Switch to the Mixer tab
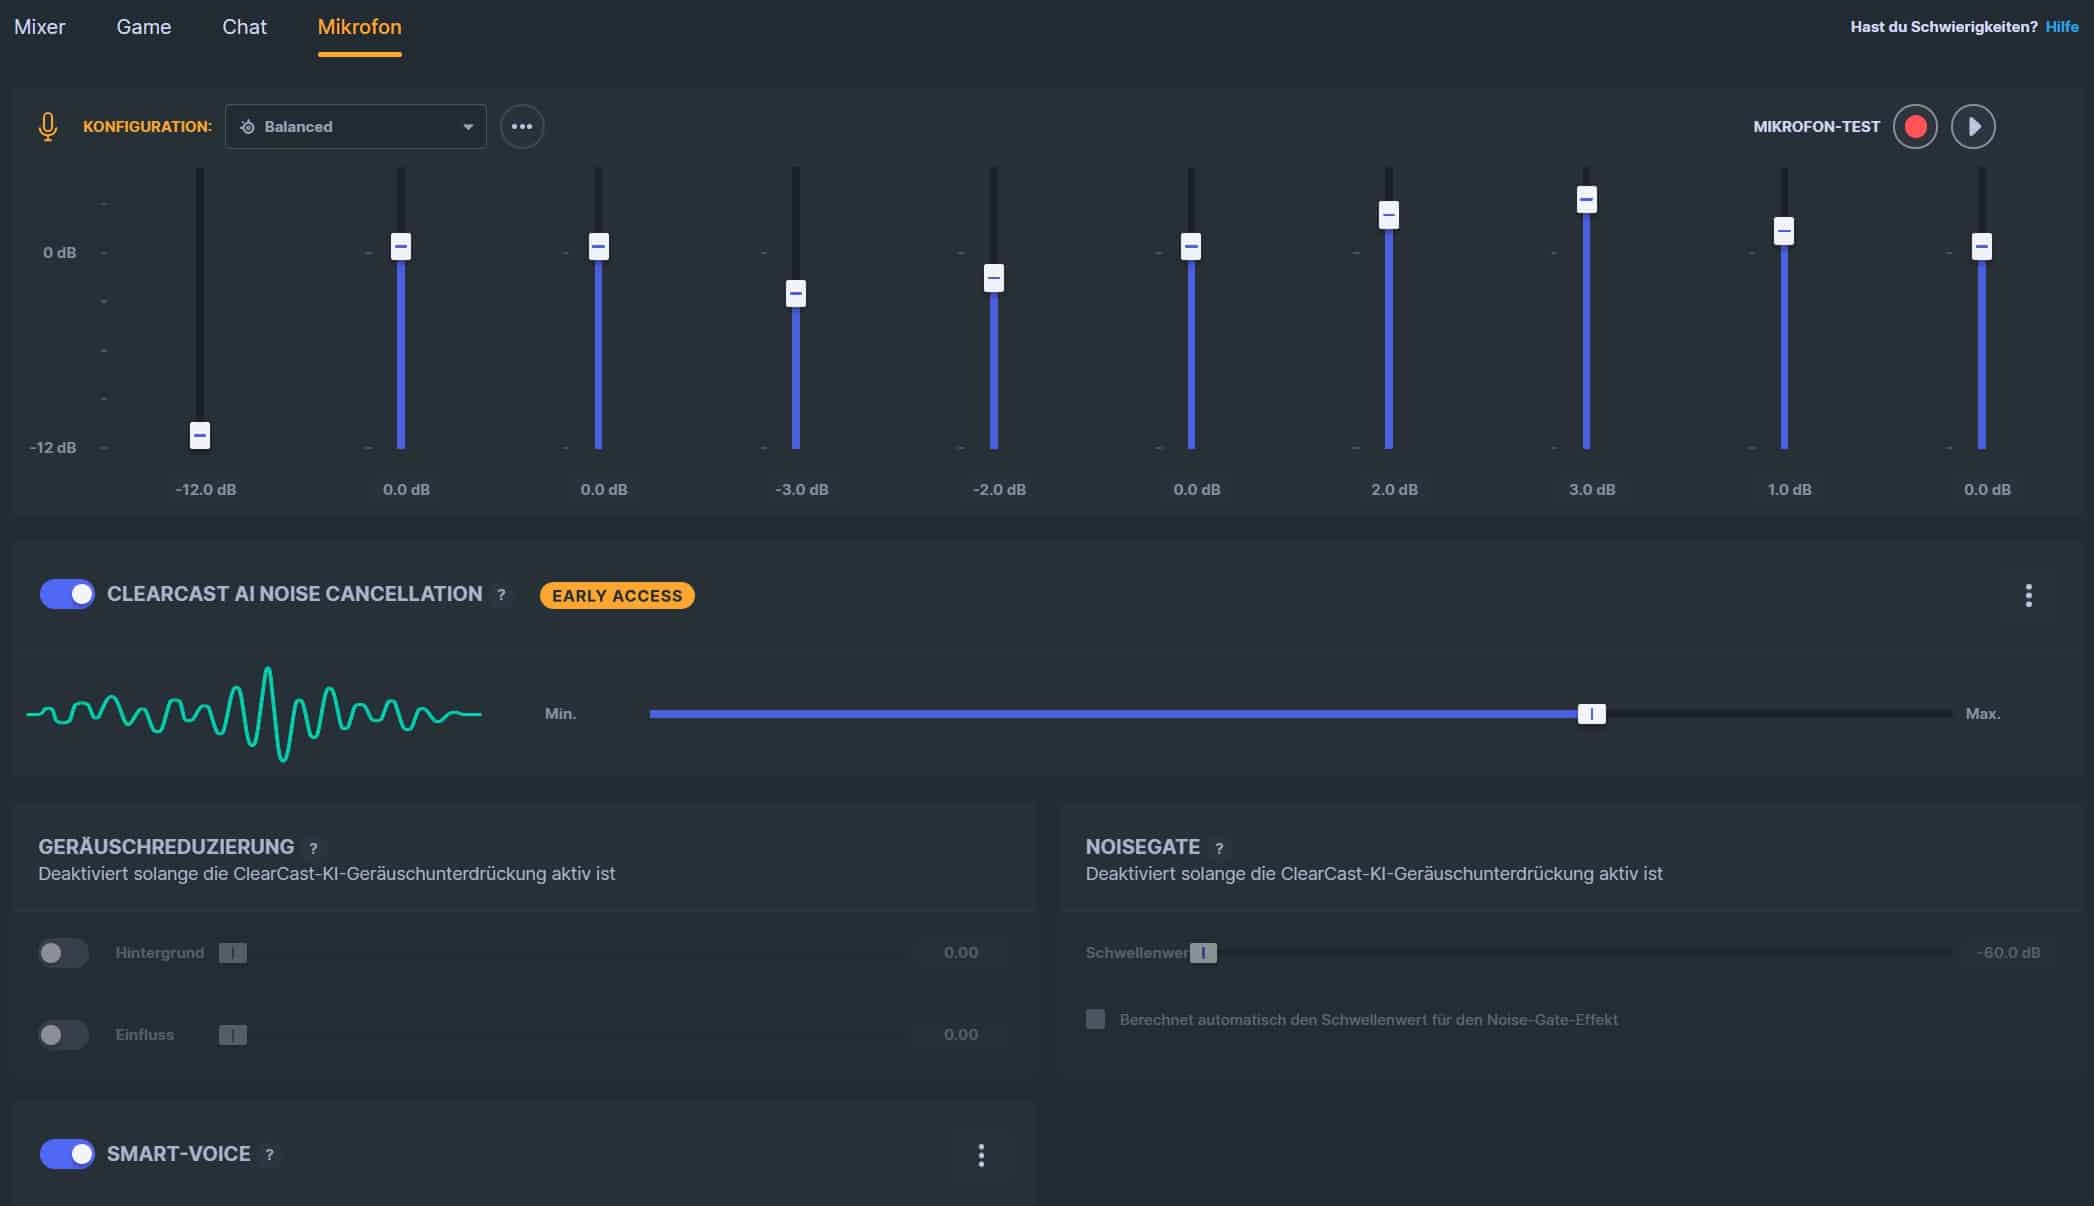Screen dimensions: 2094x1206 [40, 27]
